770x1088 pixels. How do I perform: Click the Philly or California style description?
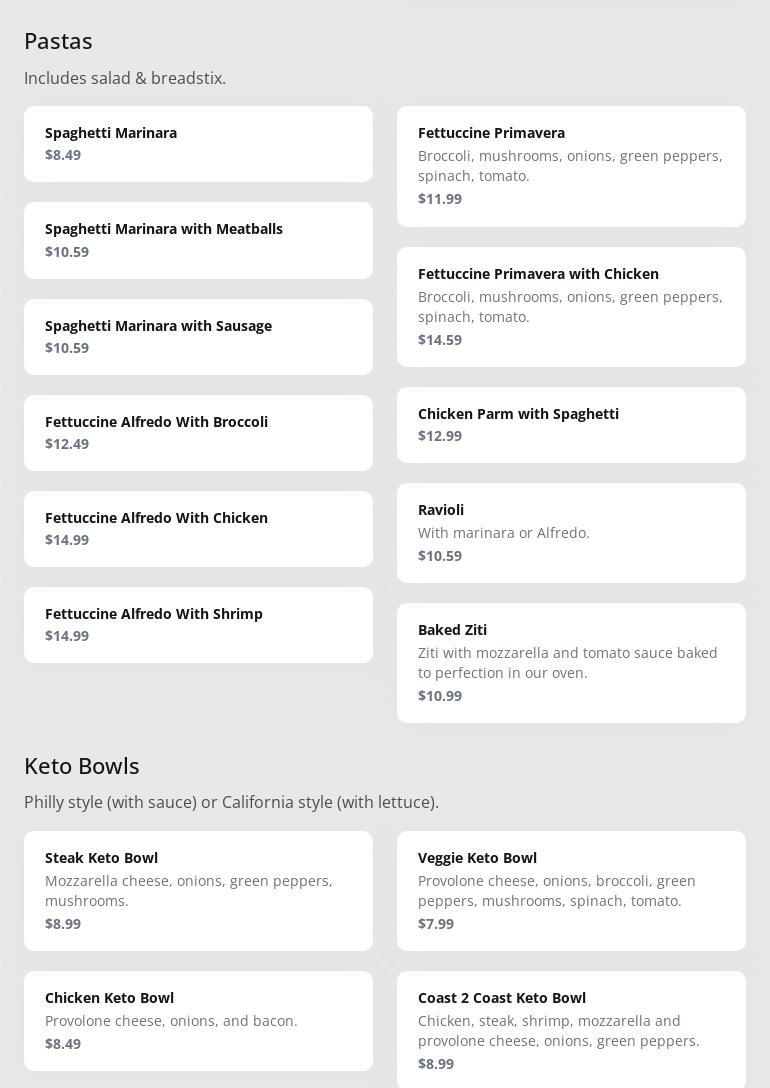(231, 802)
